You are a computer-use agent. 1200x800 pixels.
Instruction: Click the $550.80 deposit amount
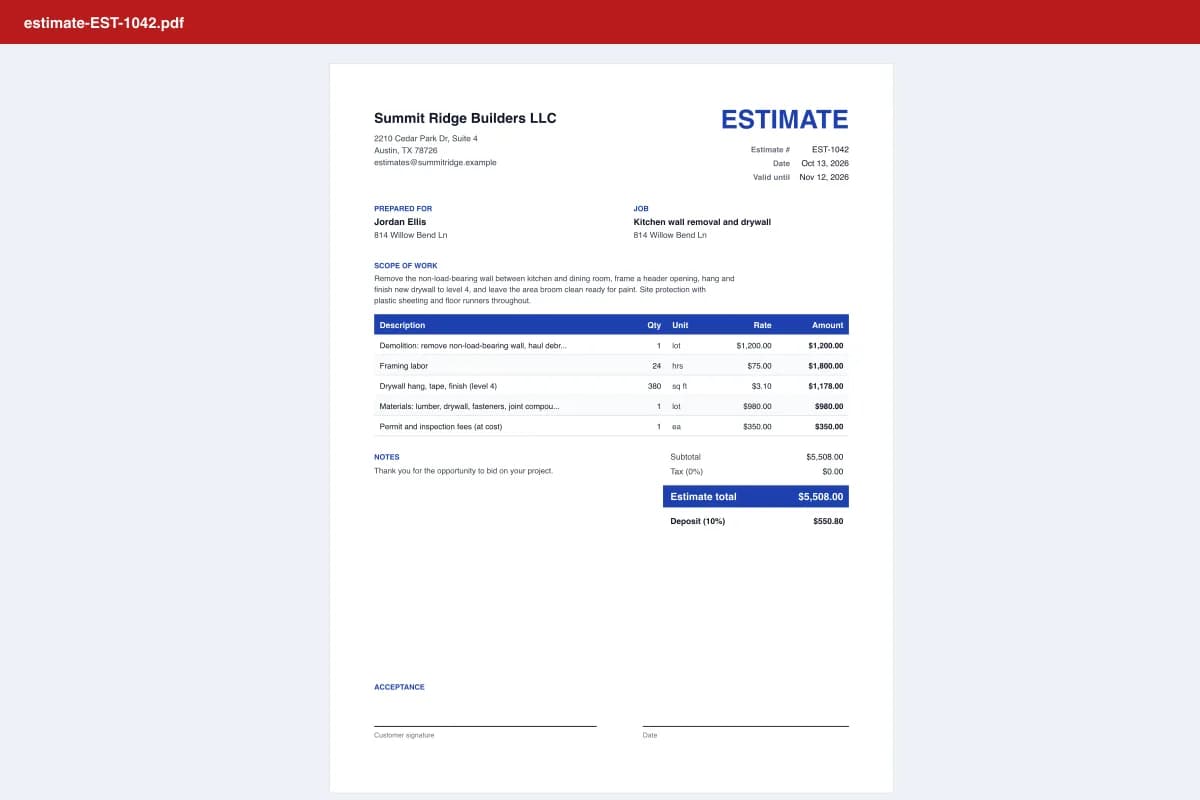pyautogui.click(x=829, y=521)
